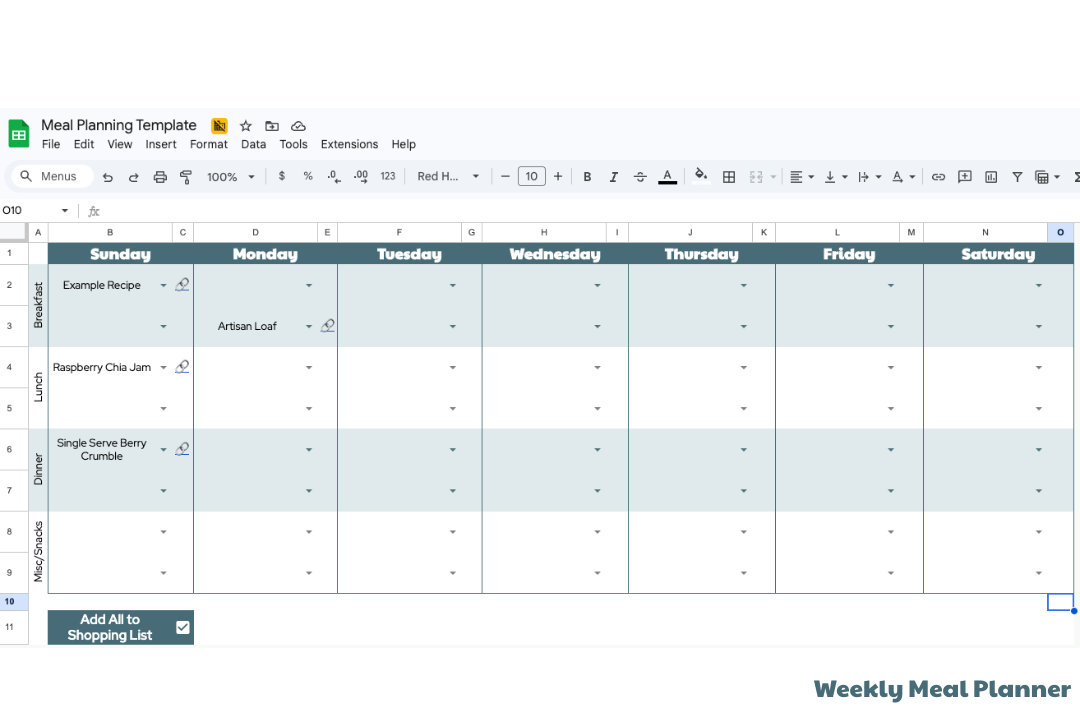Click the undo arrow icon
The height and width of the screenshot is (720, 1080).
coord(107,177)
